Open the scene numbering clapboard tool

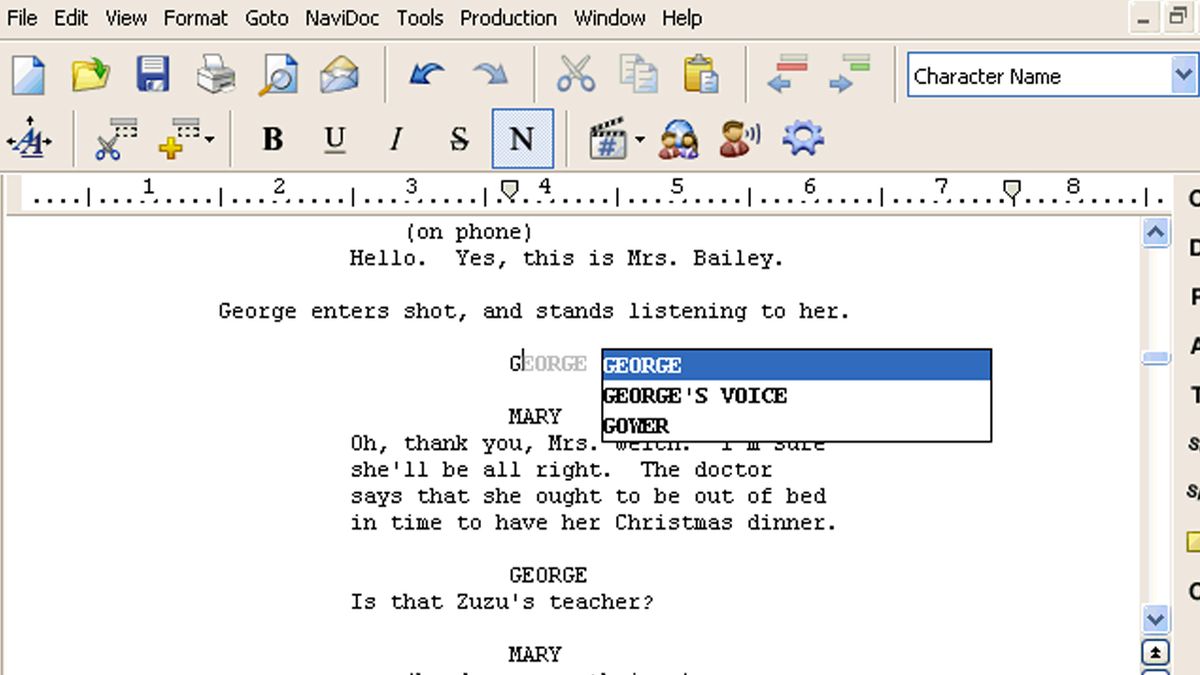coord(606,139)
